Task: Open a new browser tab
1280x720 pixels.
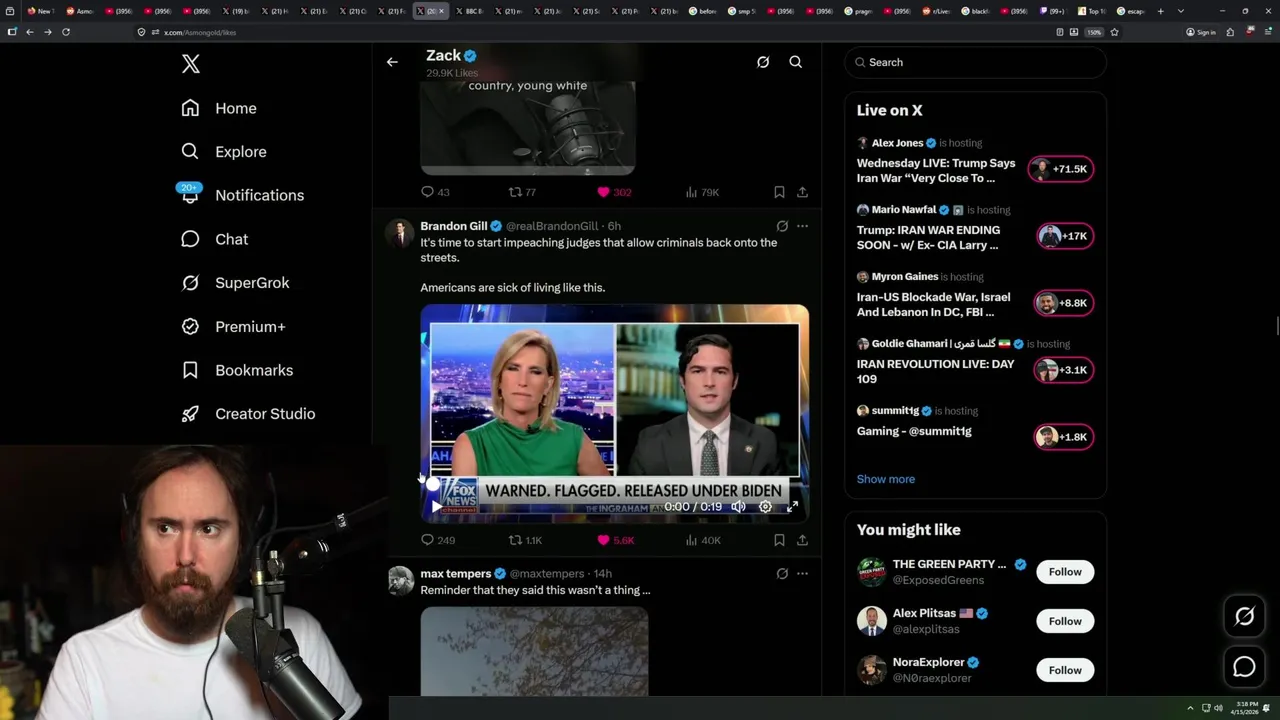Action: 1160,11
